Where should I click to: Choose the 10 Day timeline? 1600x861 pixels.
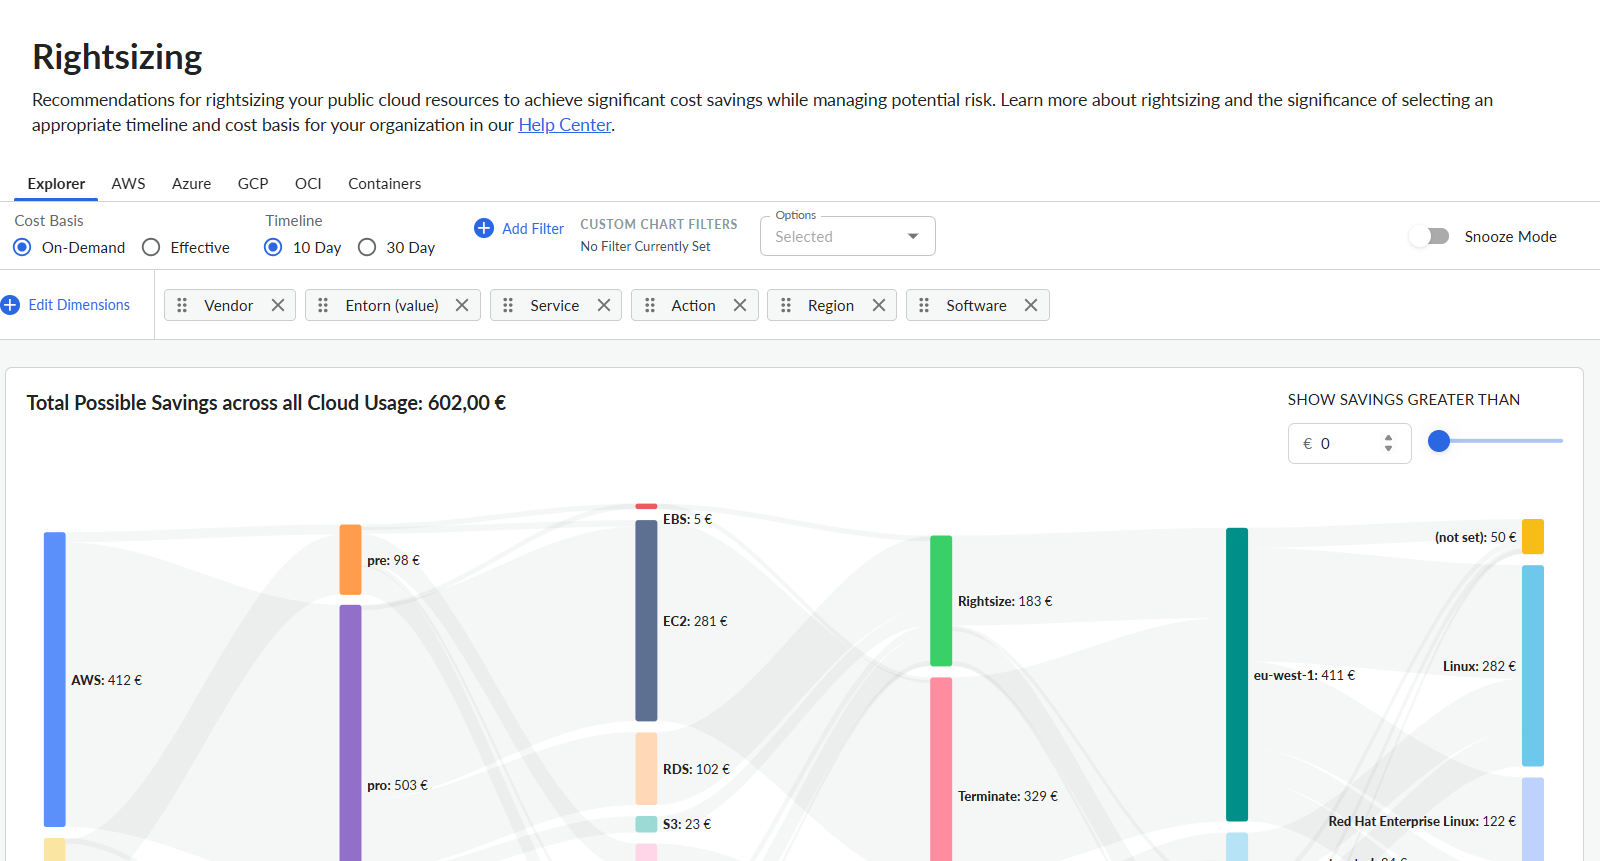coord(273,247)
